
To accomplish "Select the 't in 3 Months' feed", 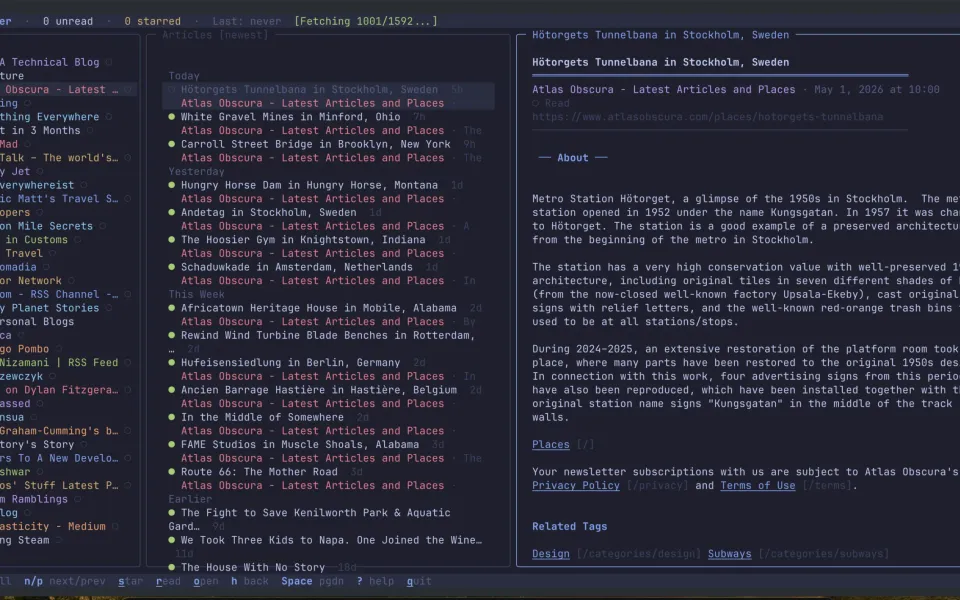I will [x=40, y=130].
